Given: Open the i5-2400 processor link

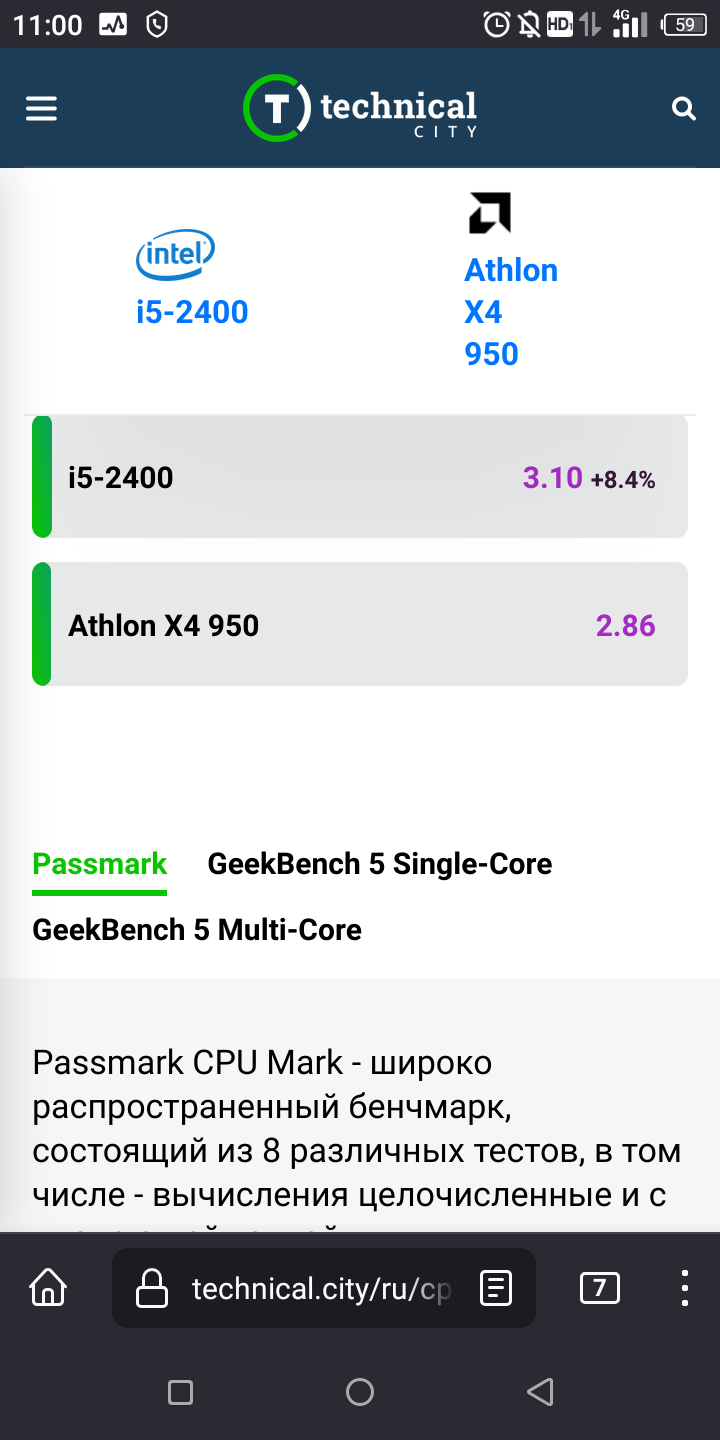Looking at the screenshot, I should click(192, 312).
